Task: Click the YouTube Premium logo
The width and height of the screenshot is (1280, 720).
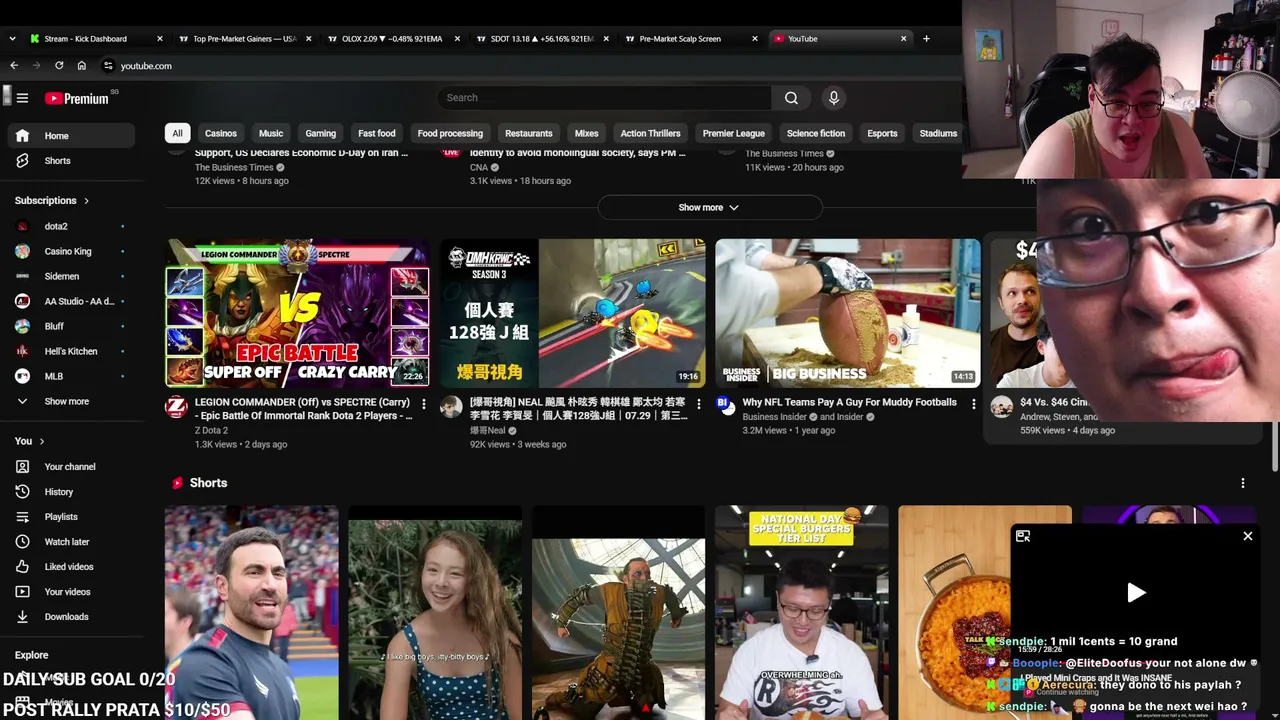Action: tap(77, 98)
